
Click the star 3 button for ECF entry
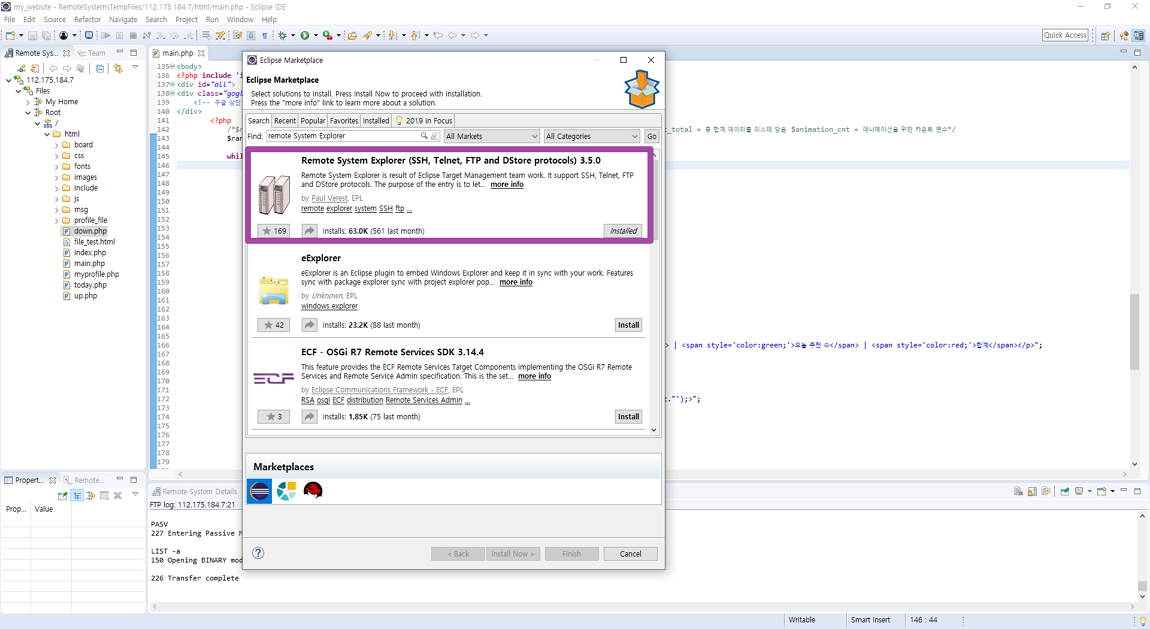(x=274, y=416)
